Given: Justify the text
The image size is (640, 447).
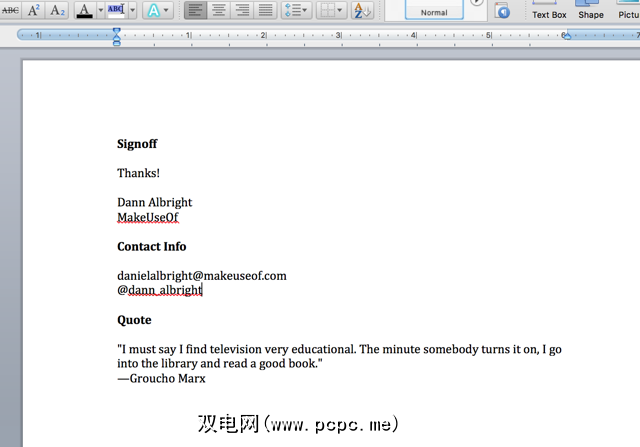Looking at the screenshot, I should click(265, 10).
